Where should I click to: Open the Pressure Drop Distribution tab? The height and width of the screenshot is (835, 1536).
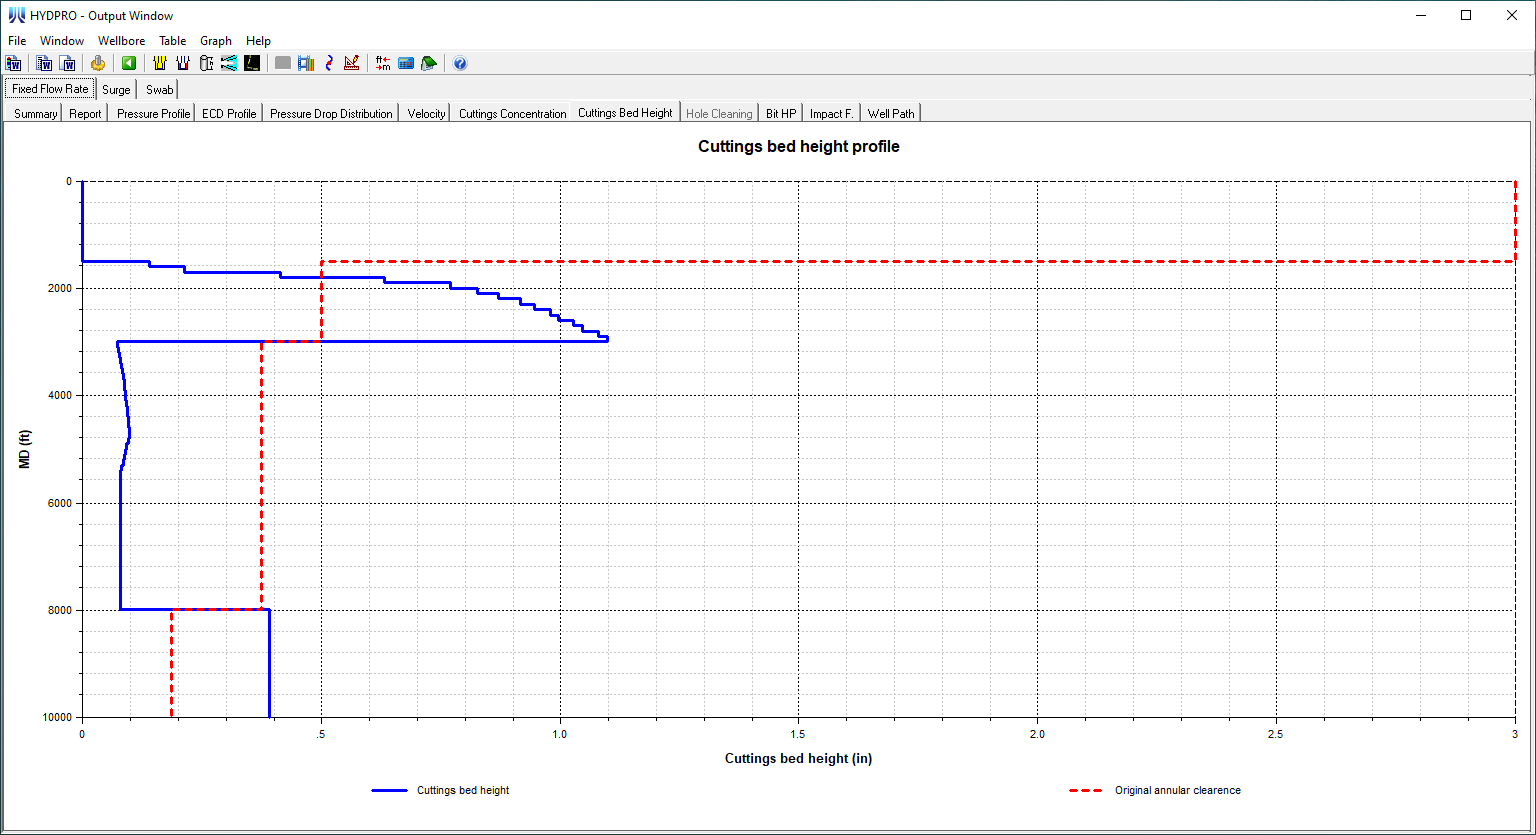[331, 114]
